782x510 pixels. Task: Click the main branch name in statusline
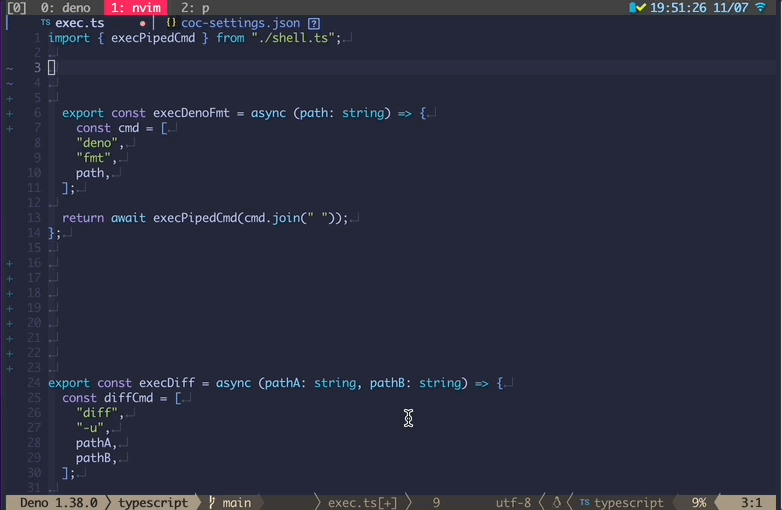point(236,503)
